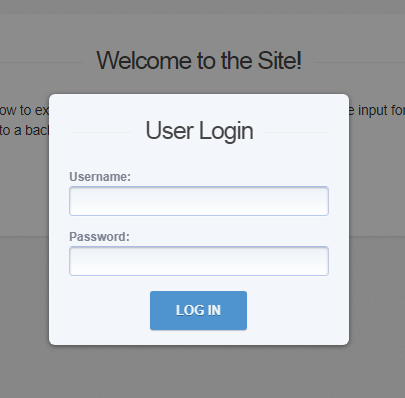This screenshot has width=405, height=398.
Task: Click the cut-off "to a bac" background text
Action: click(x=24, y=130)
